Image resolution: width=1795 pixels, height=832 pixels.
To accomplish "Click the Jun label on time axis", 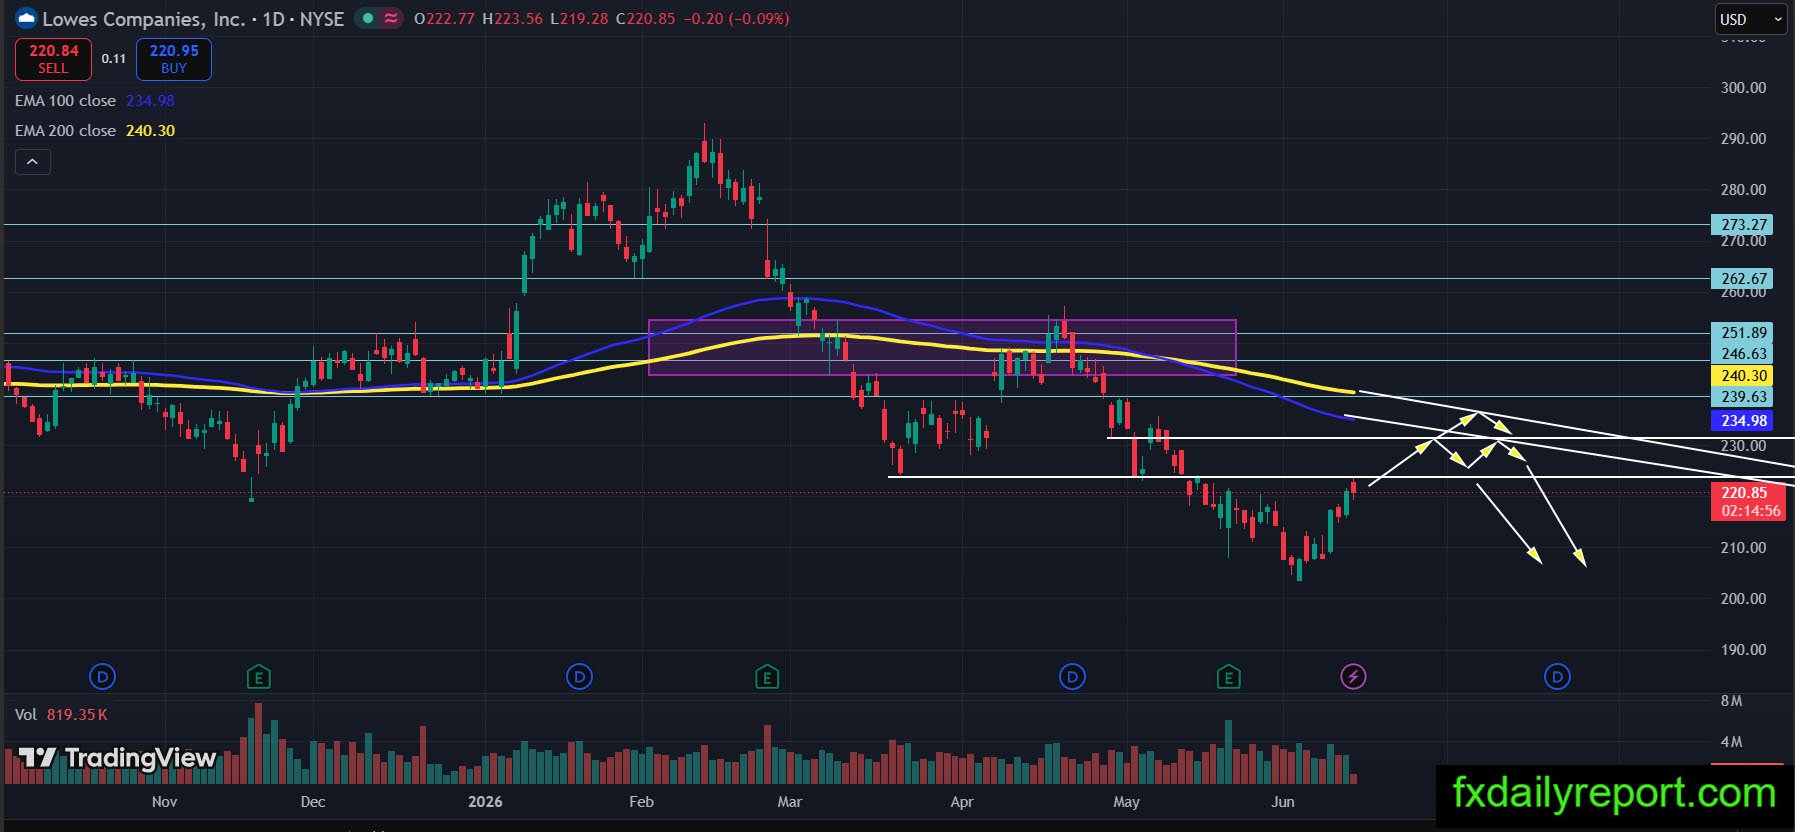I will [1283, 802].
